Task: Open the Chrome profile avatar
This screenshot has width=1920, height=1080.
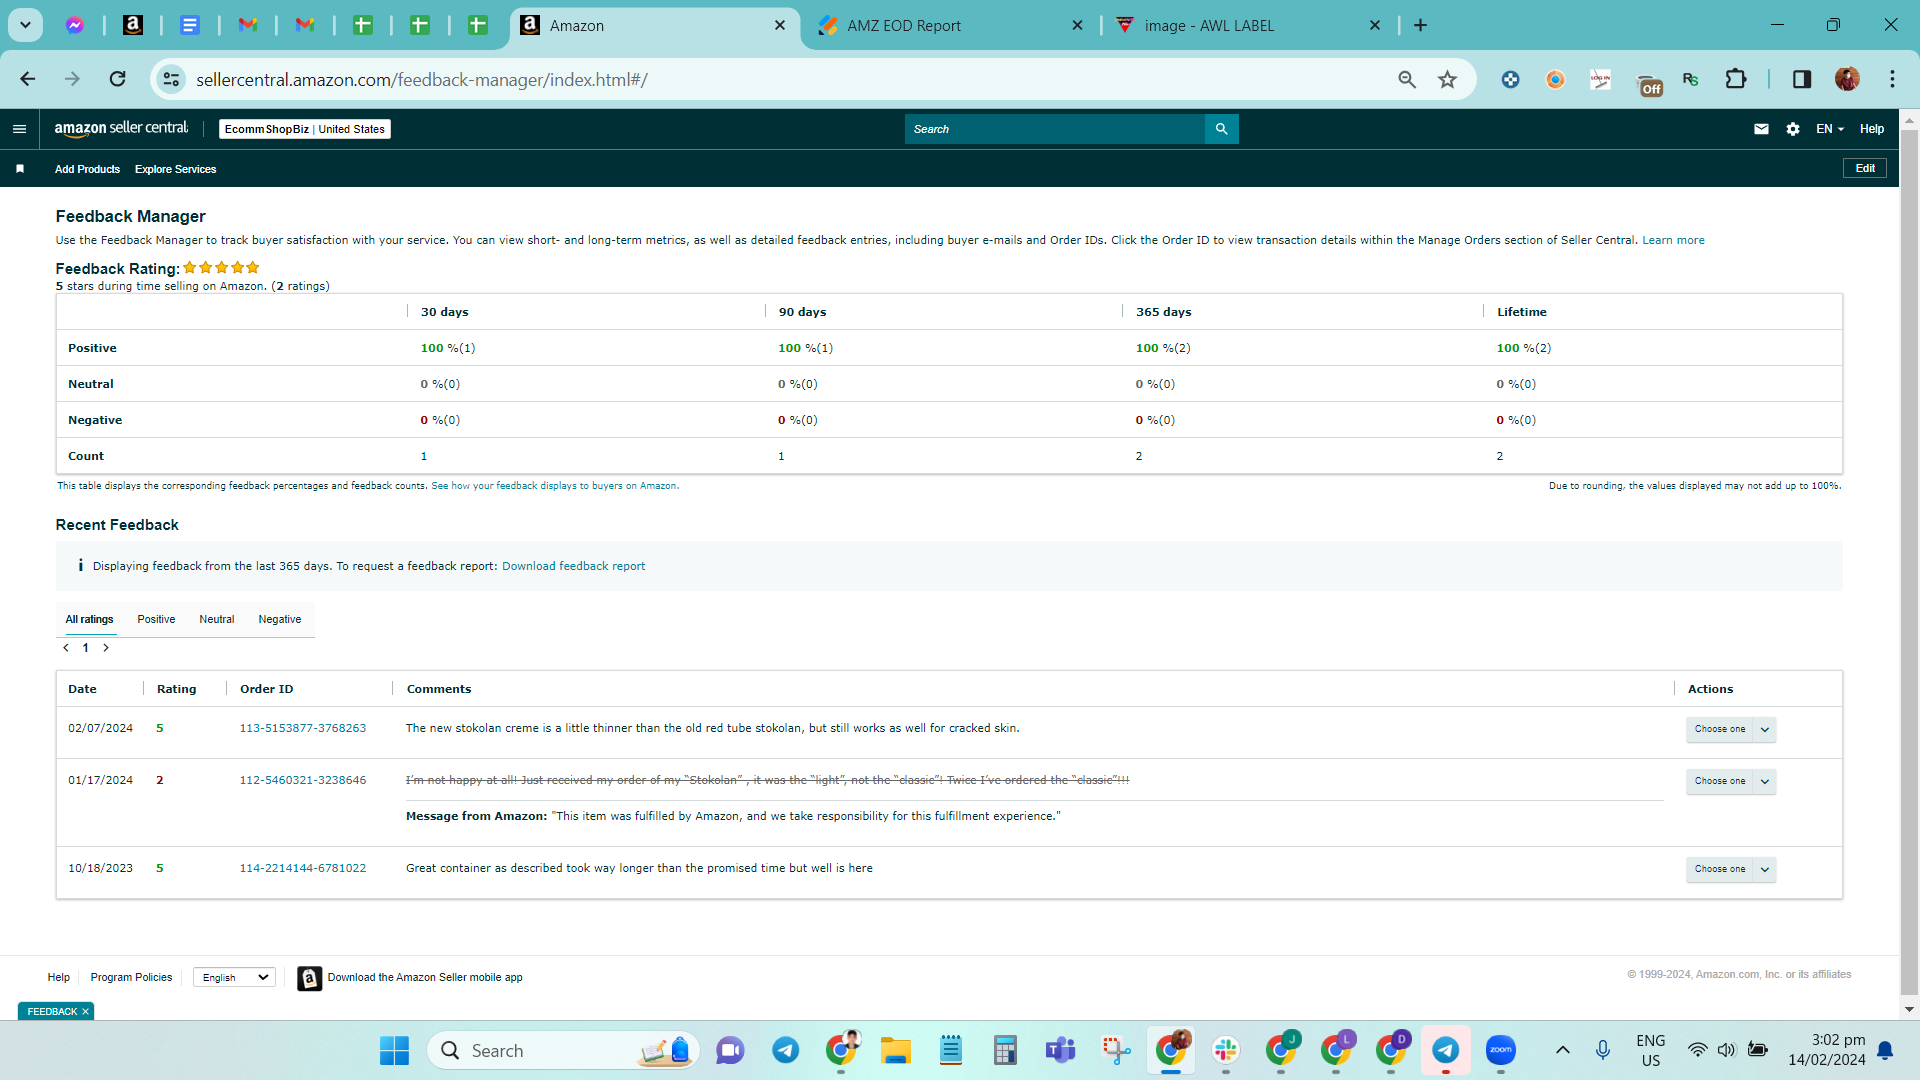Action: tap(1847, 79)
